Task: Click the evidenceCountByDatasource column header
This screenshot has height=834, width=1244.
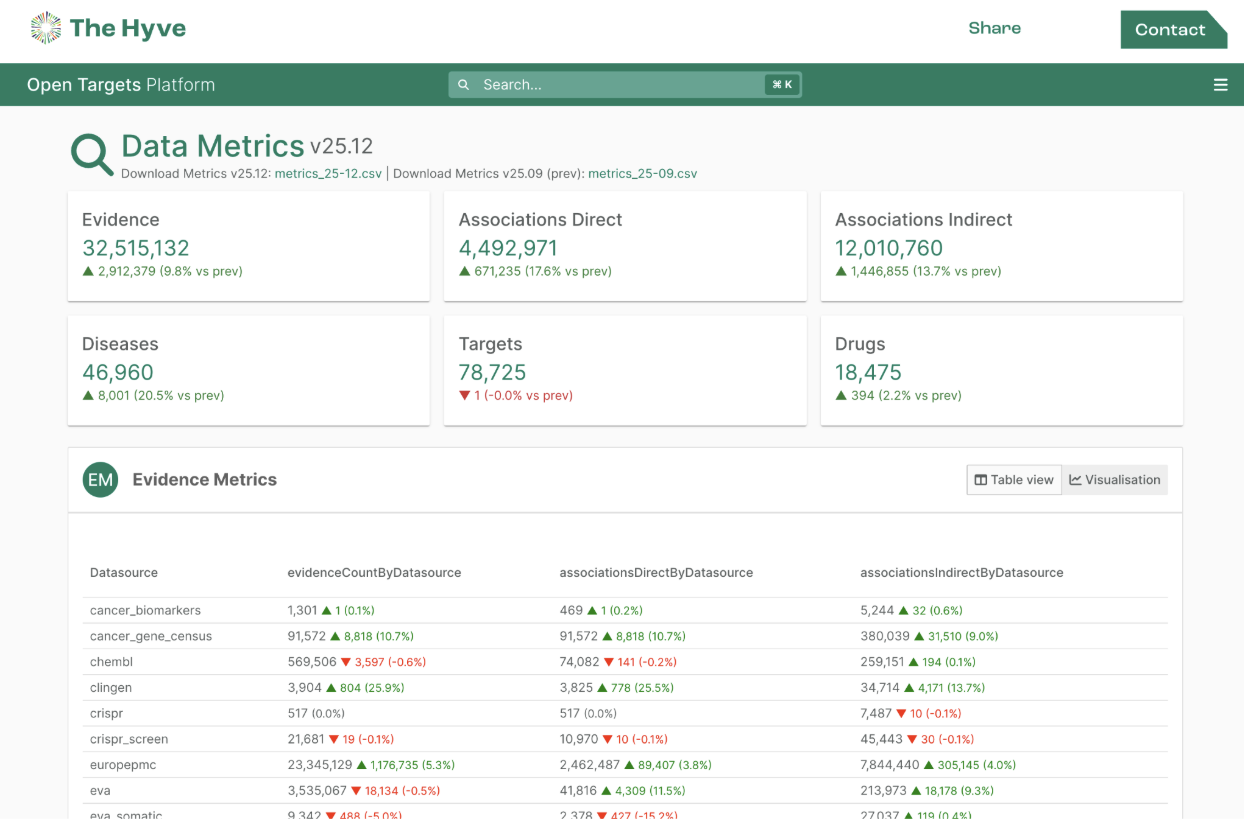Action: coord(374,573)
